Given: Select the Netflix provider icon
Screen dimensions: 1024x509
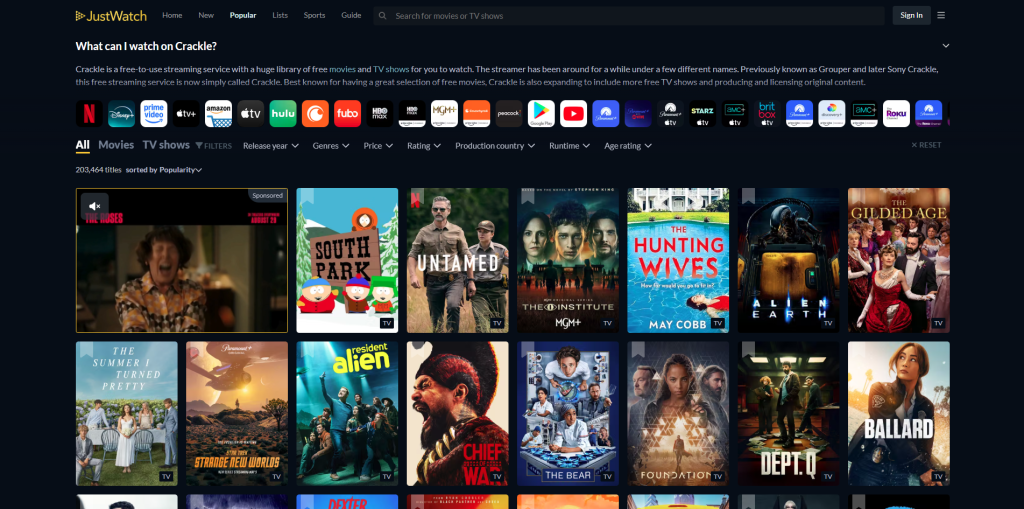Looking at the screenshot, I should pos(89,114).
